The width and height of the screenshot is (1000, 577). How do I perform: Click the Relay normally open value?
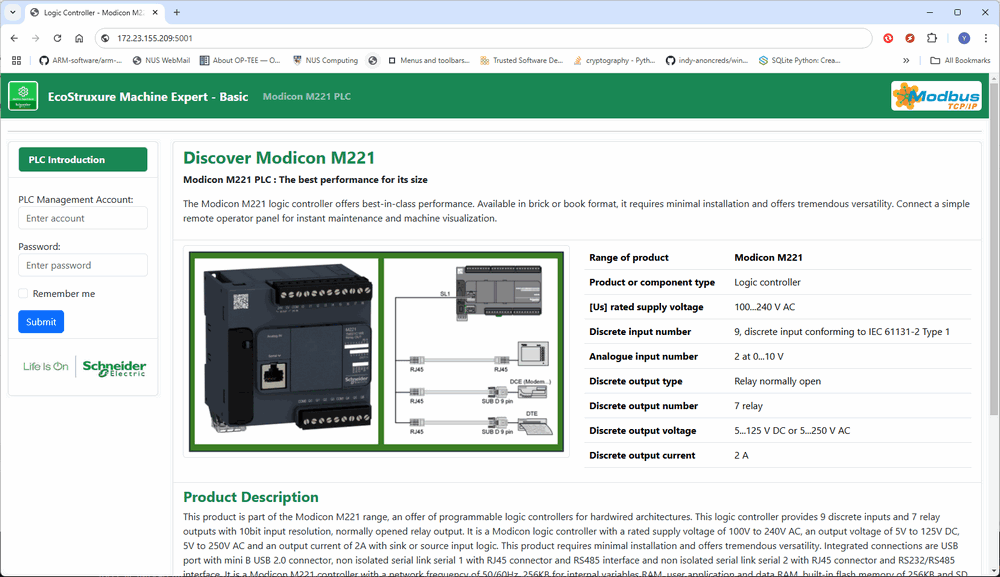click(x=777, y=381)
